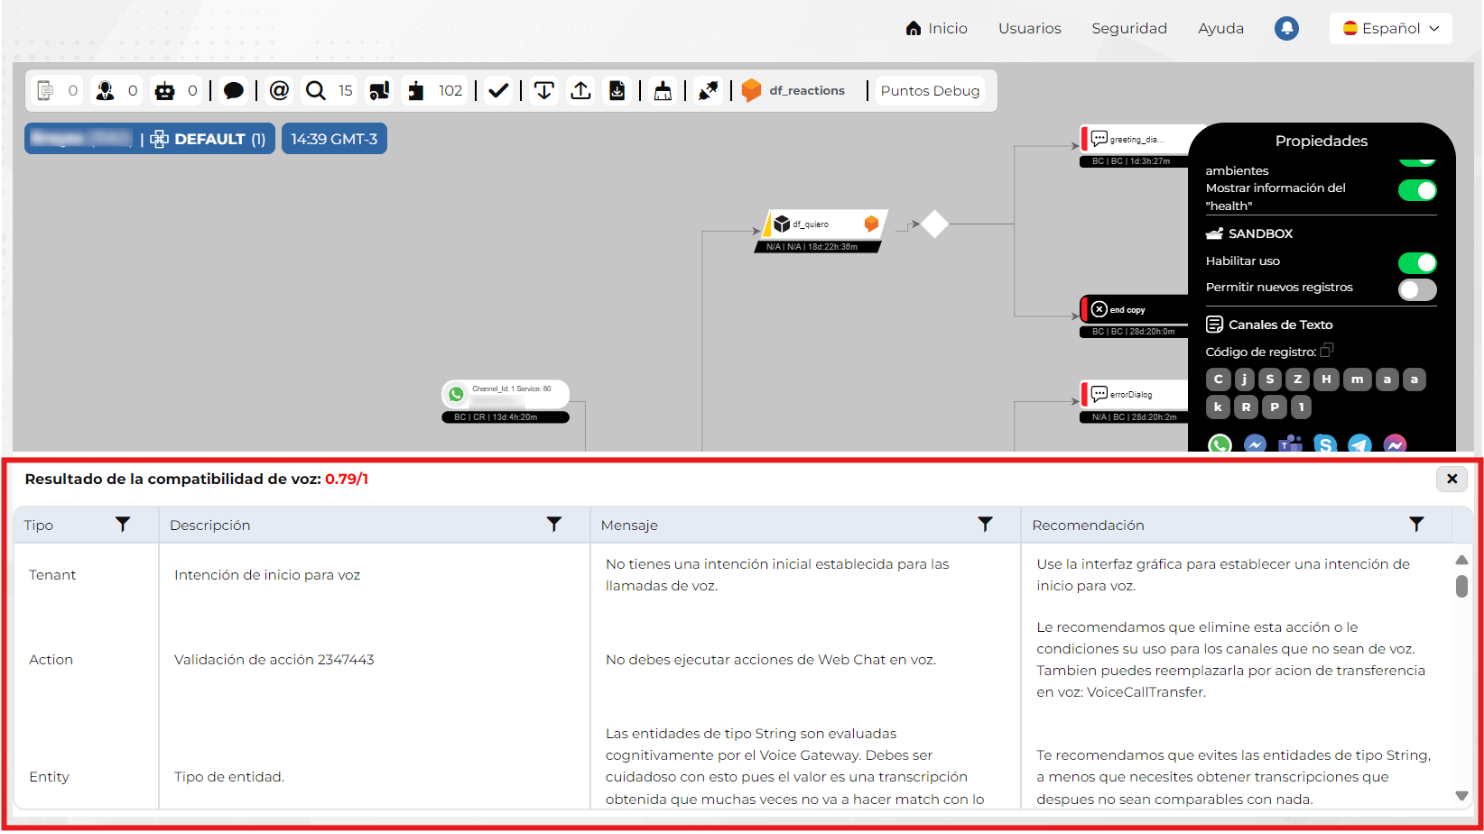Click the @ mention icon

[x=280, y=91]
